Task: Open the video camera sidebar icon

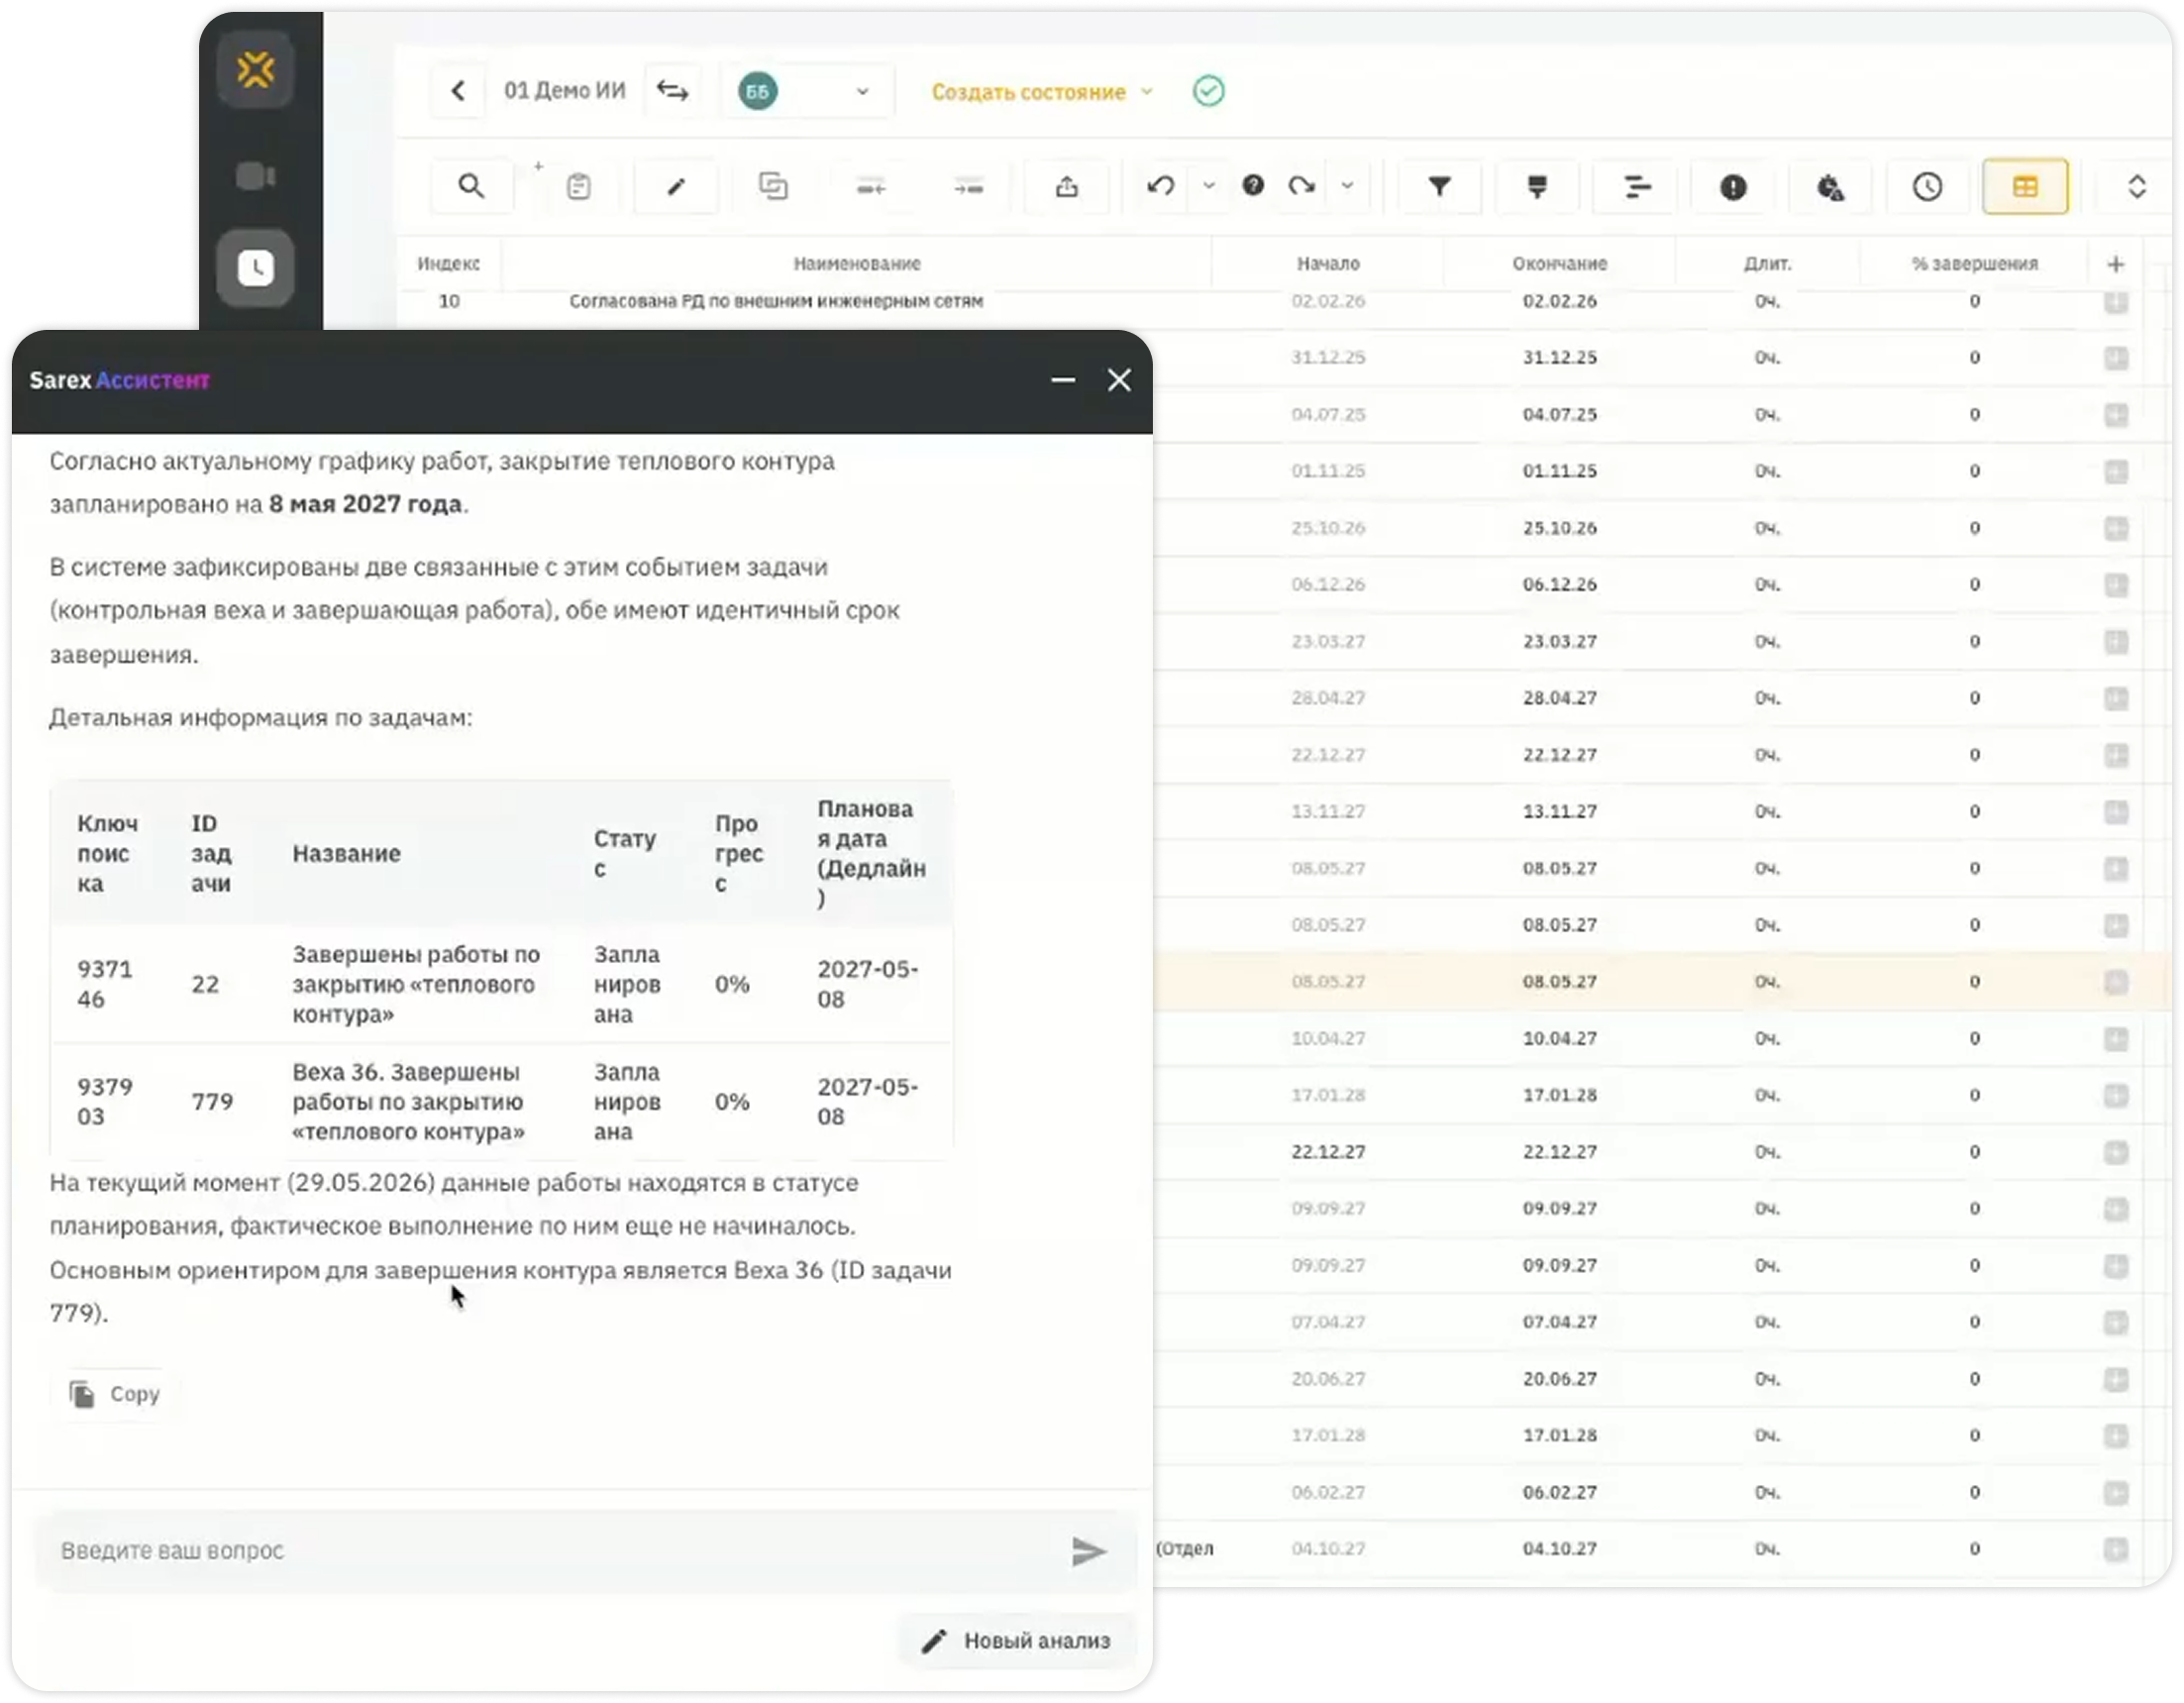Action: click(256, 177)
